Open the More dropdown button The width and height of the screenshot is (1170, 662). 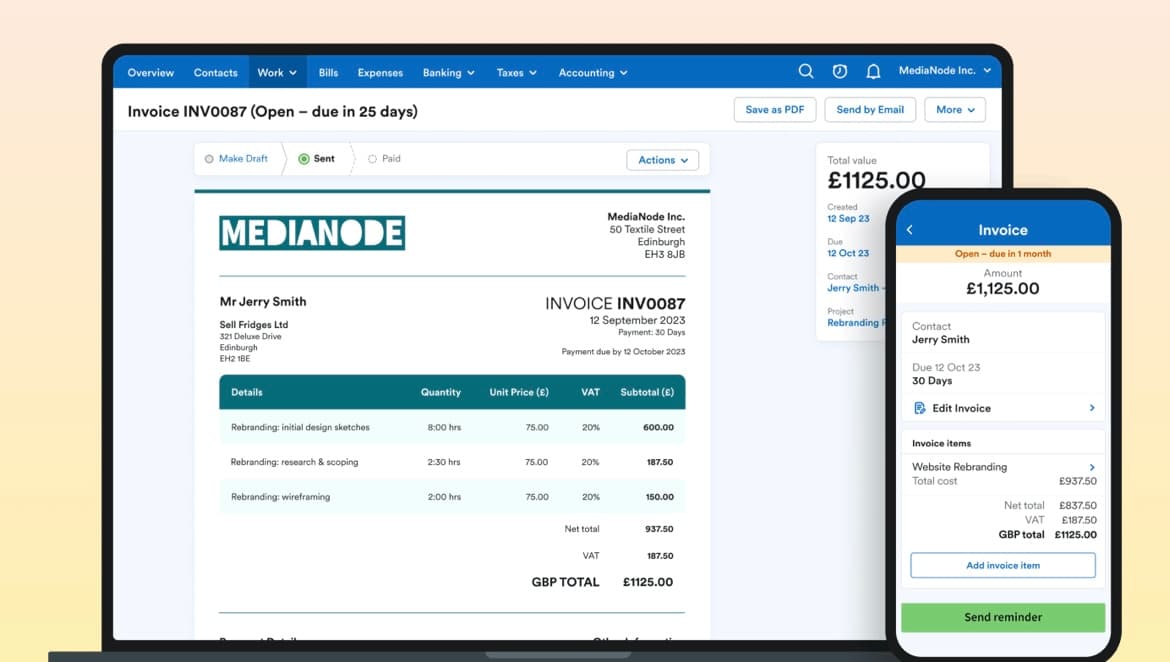coord(954,110)
